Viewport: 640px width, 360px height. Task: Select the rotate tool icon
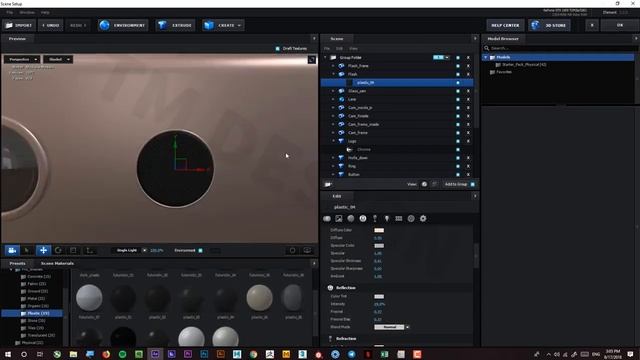pos(58,250)
